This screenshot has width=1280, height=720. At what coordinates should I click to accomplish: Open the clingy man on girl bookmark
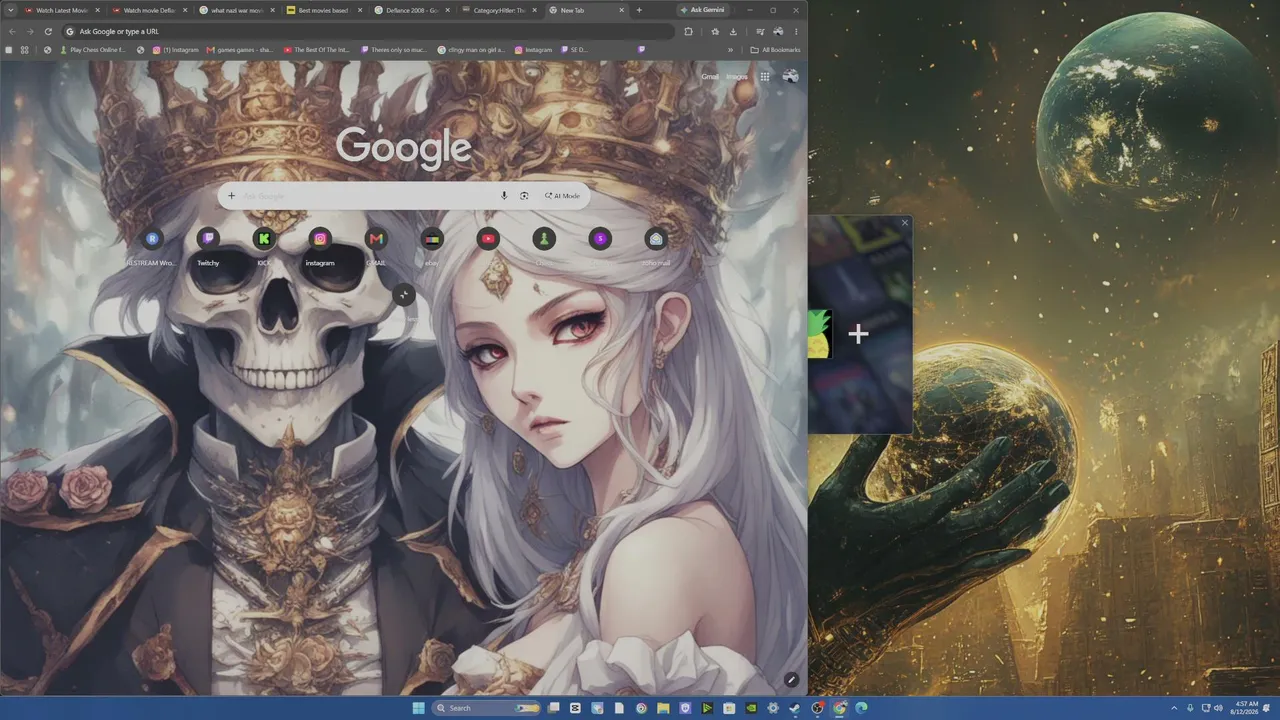pyautogui.click(x=472, y=50)
